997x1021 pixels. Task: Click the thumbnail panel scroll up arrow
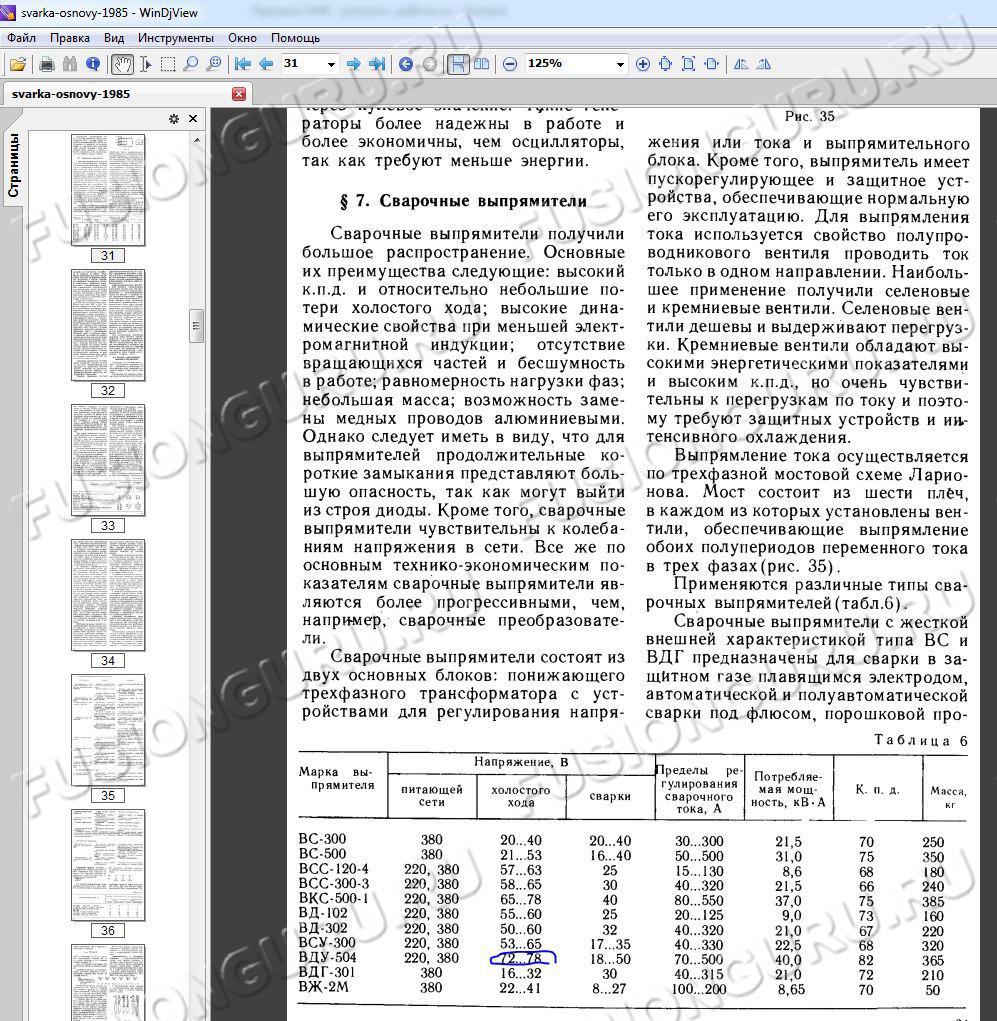click(196, 140)
